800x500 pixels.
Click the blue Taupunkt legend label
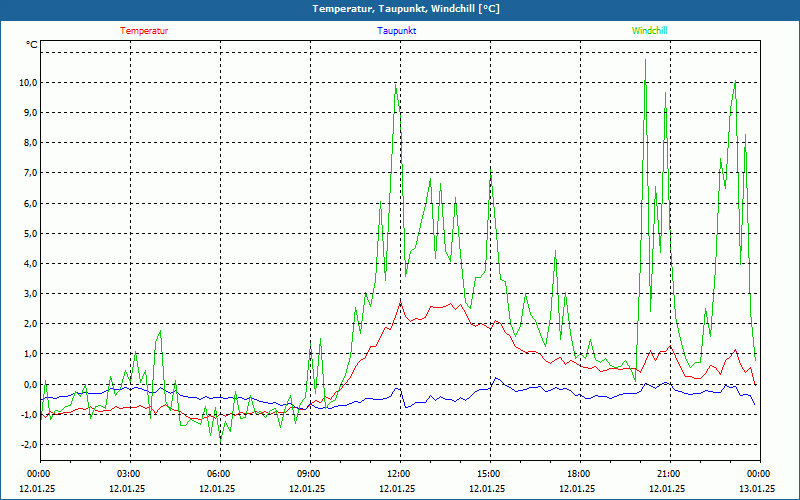(x=397, y=31)
